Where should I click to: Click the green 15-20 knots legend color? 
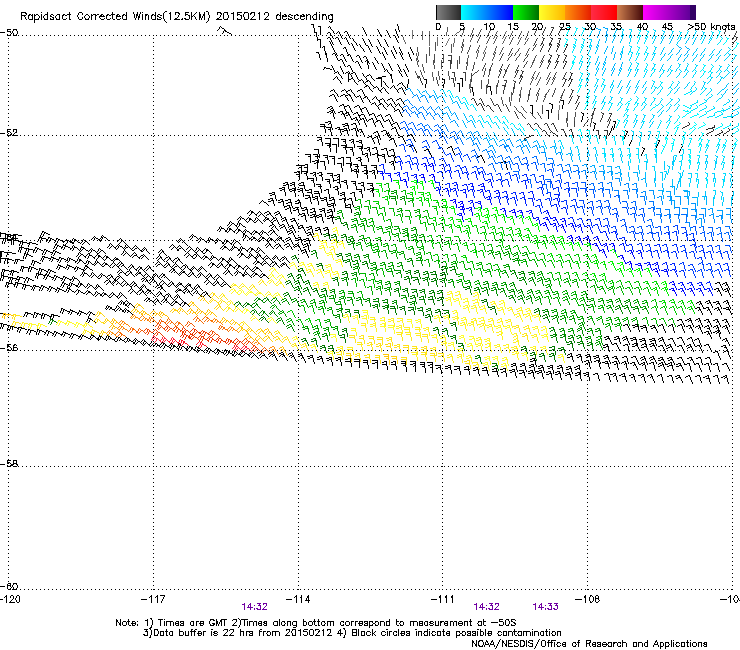(x=526, y=12)
